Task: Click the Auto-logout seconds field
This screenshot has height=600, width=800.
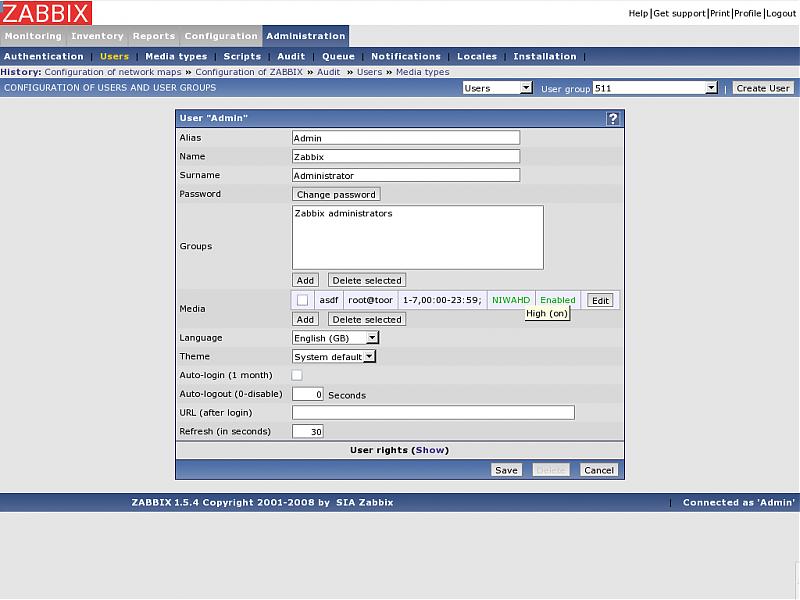Action: click(x=308, y=394)
